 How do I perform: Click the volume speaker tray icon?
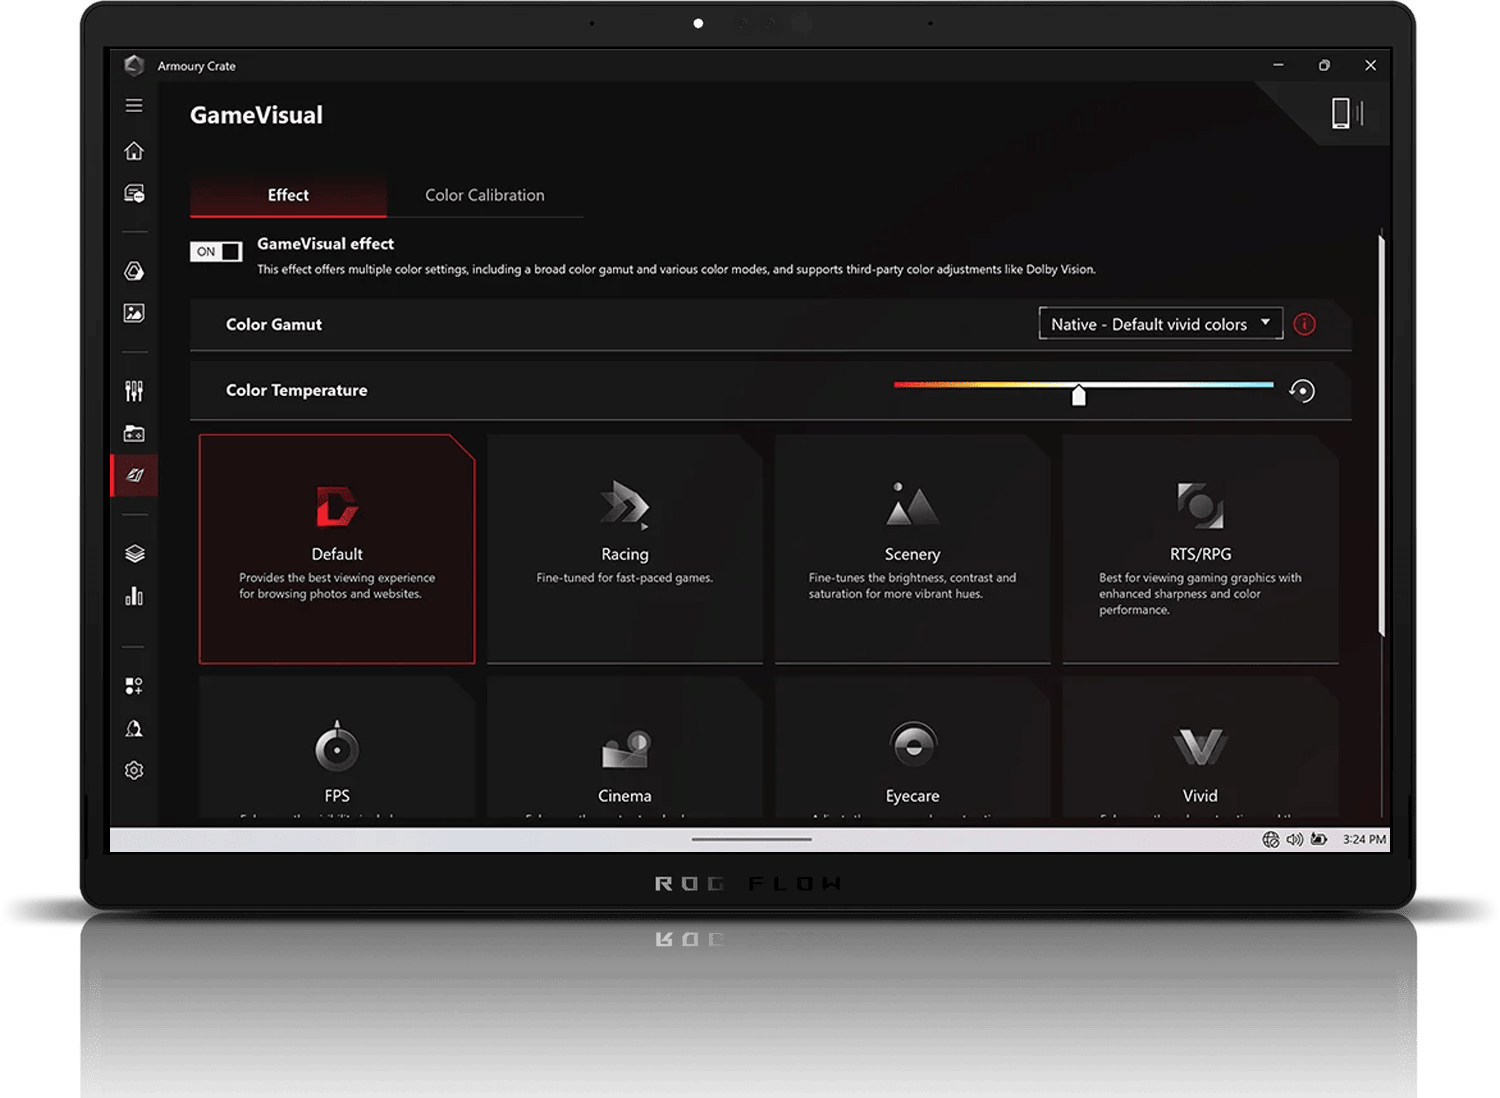tap(1294, 839)
